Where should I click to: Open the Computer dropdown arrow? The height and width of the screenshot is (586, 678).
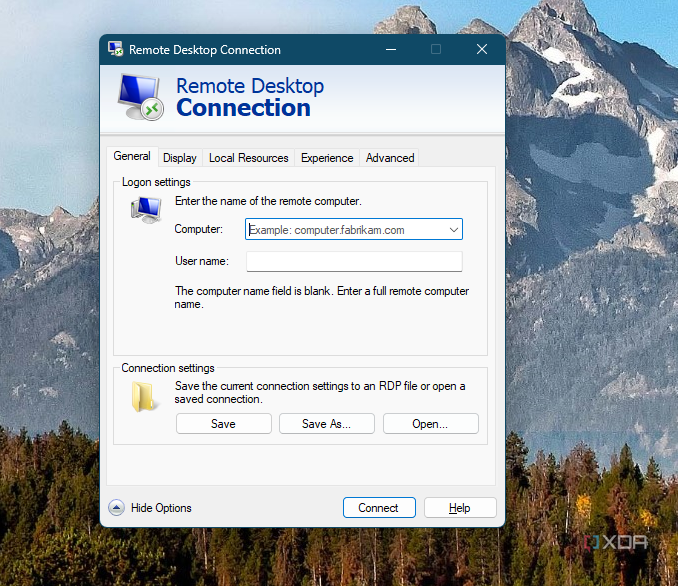tap(454, 230)
